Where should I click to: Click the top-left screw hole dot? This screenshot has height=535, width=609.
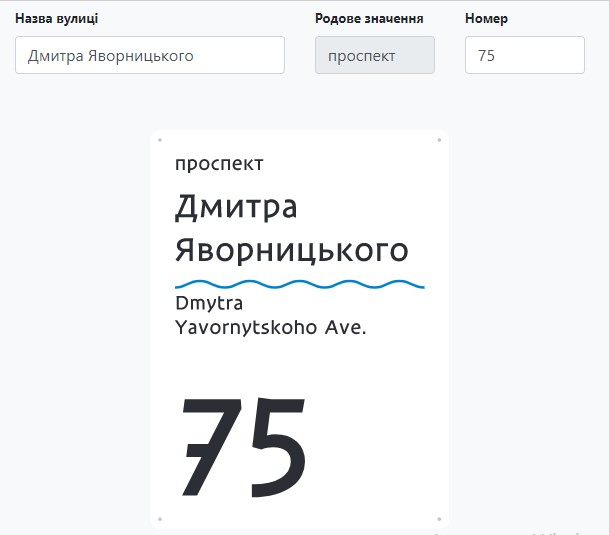pyautogui.click(x=160, y=140)
